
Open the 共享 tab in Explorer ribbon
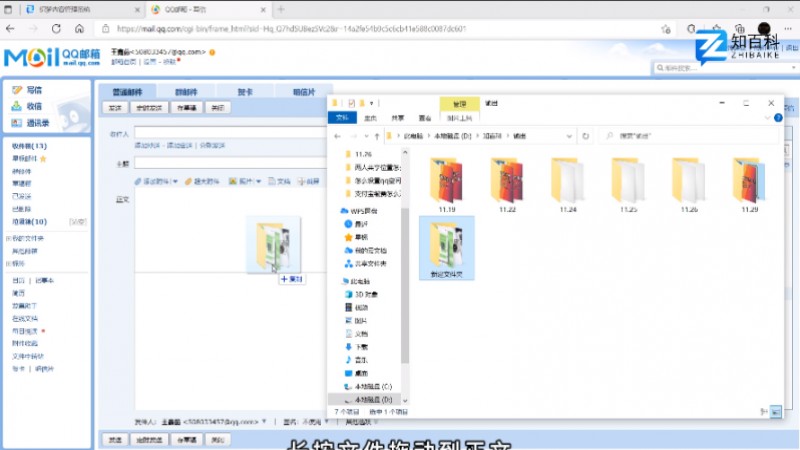[397, 118]
